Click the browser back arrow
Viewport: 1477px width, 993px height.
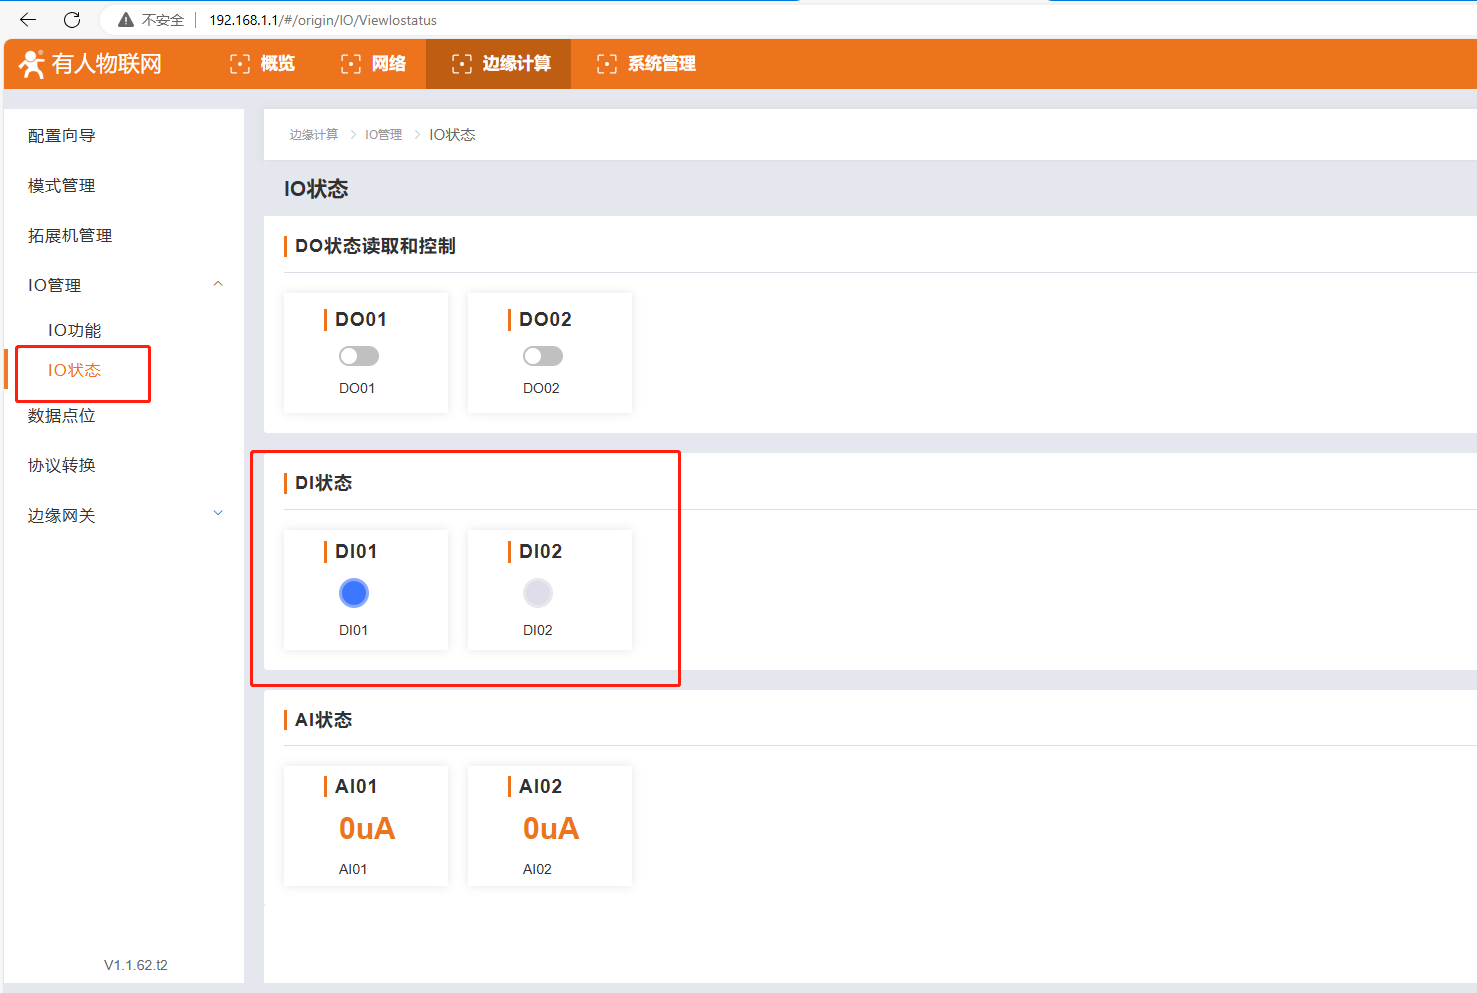pos(28,20)
